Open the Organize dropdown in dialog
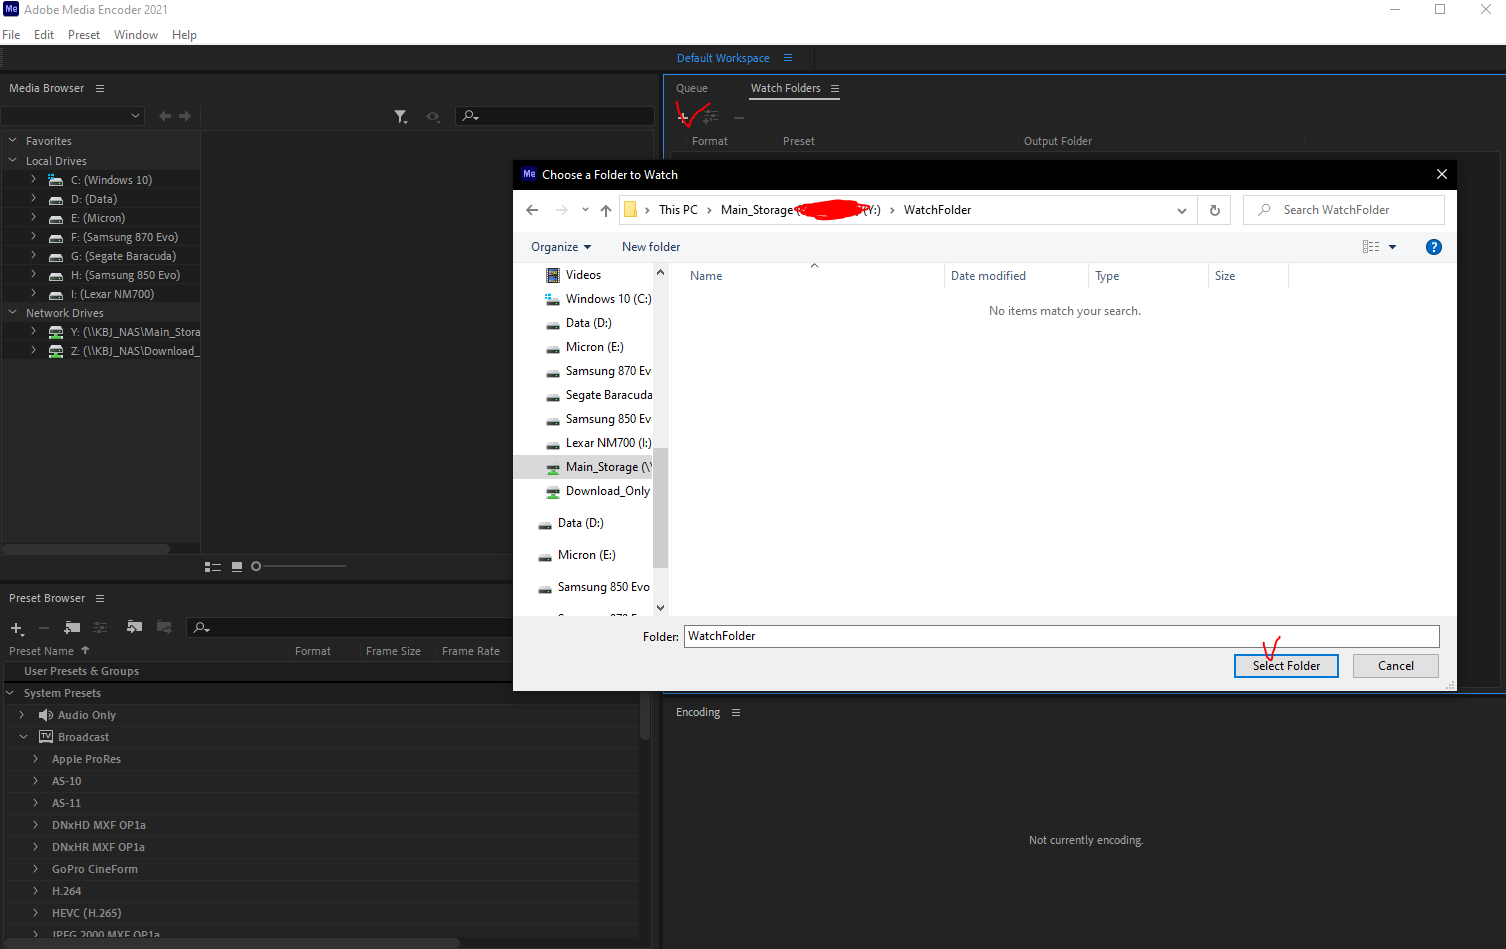The image size is (1506, 949). click(x=561, y=247)
